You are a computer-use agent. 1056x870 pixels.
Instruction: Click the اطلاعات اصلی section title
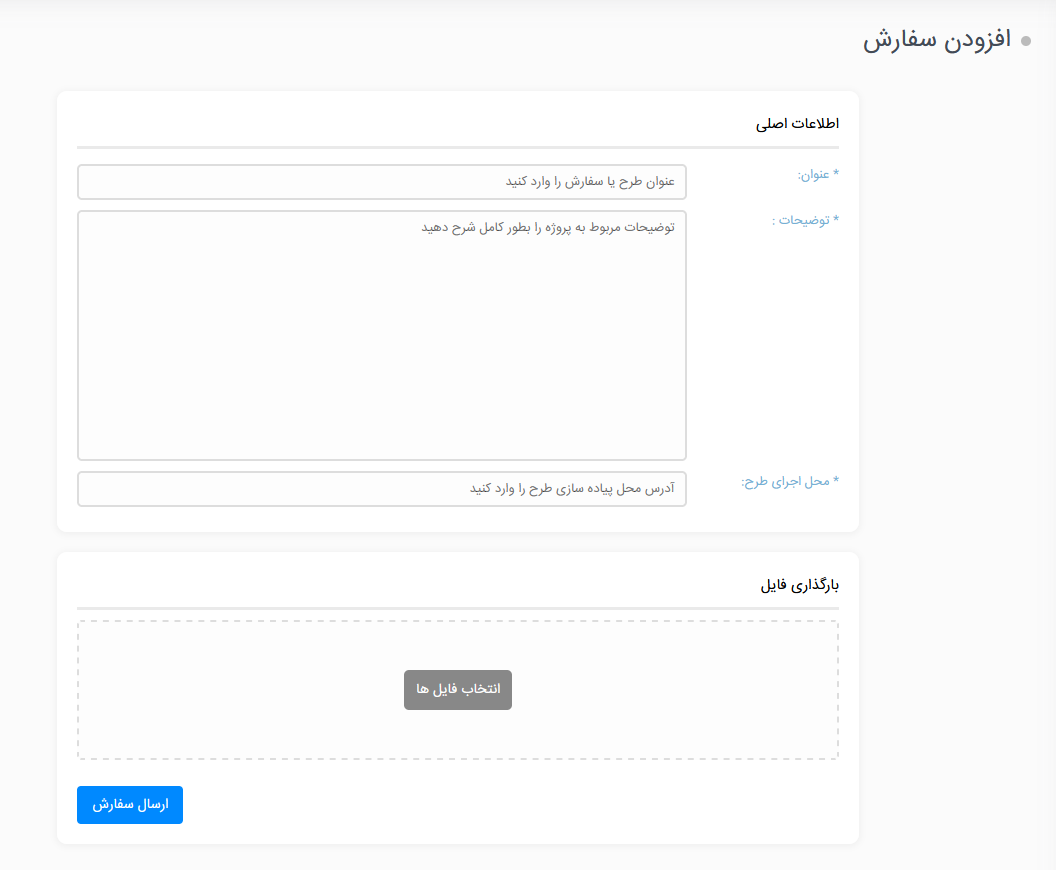(x=797, y=123)
